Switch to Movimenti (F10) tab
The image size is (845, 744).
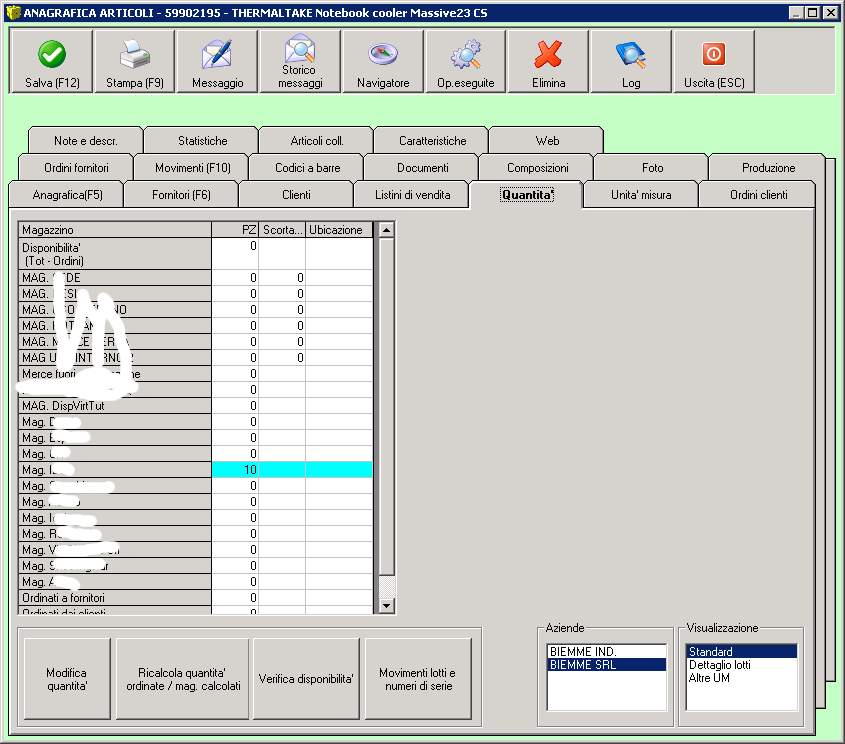click(192, 168)
